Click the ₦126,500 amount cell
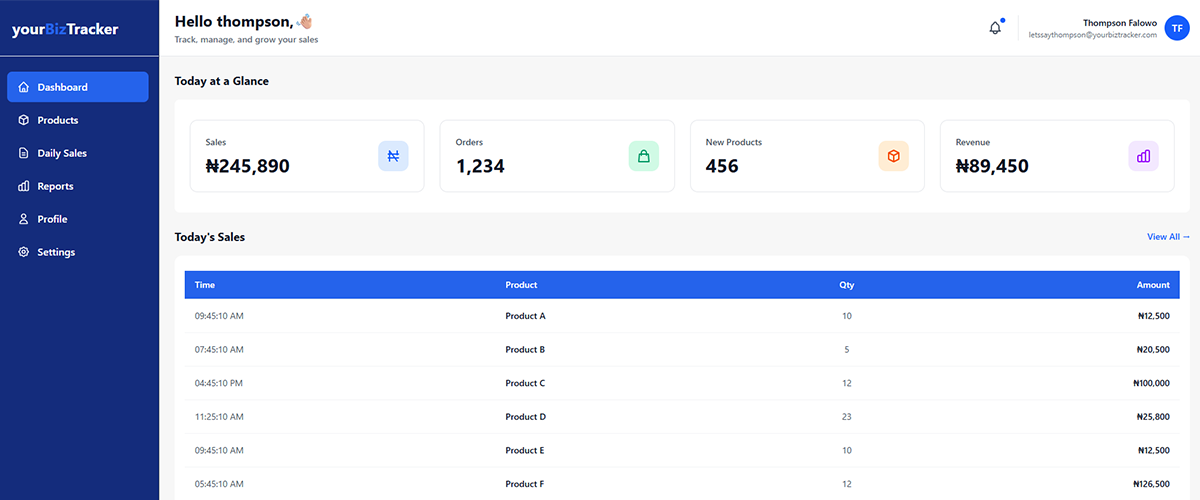This screenshot has height=500, width=1200. (1151, 485)
